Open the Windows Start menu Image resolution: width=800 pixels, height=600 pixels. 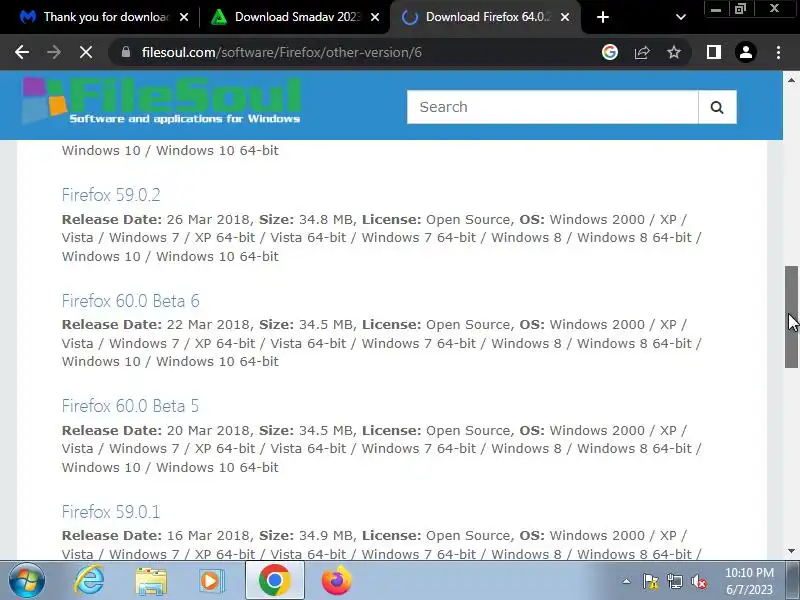(26, 581)
